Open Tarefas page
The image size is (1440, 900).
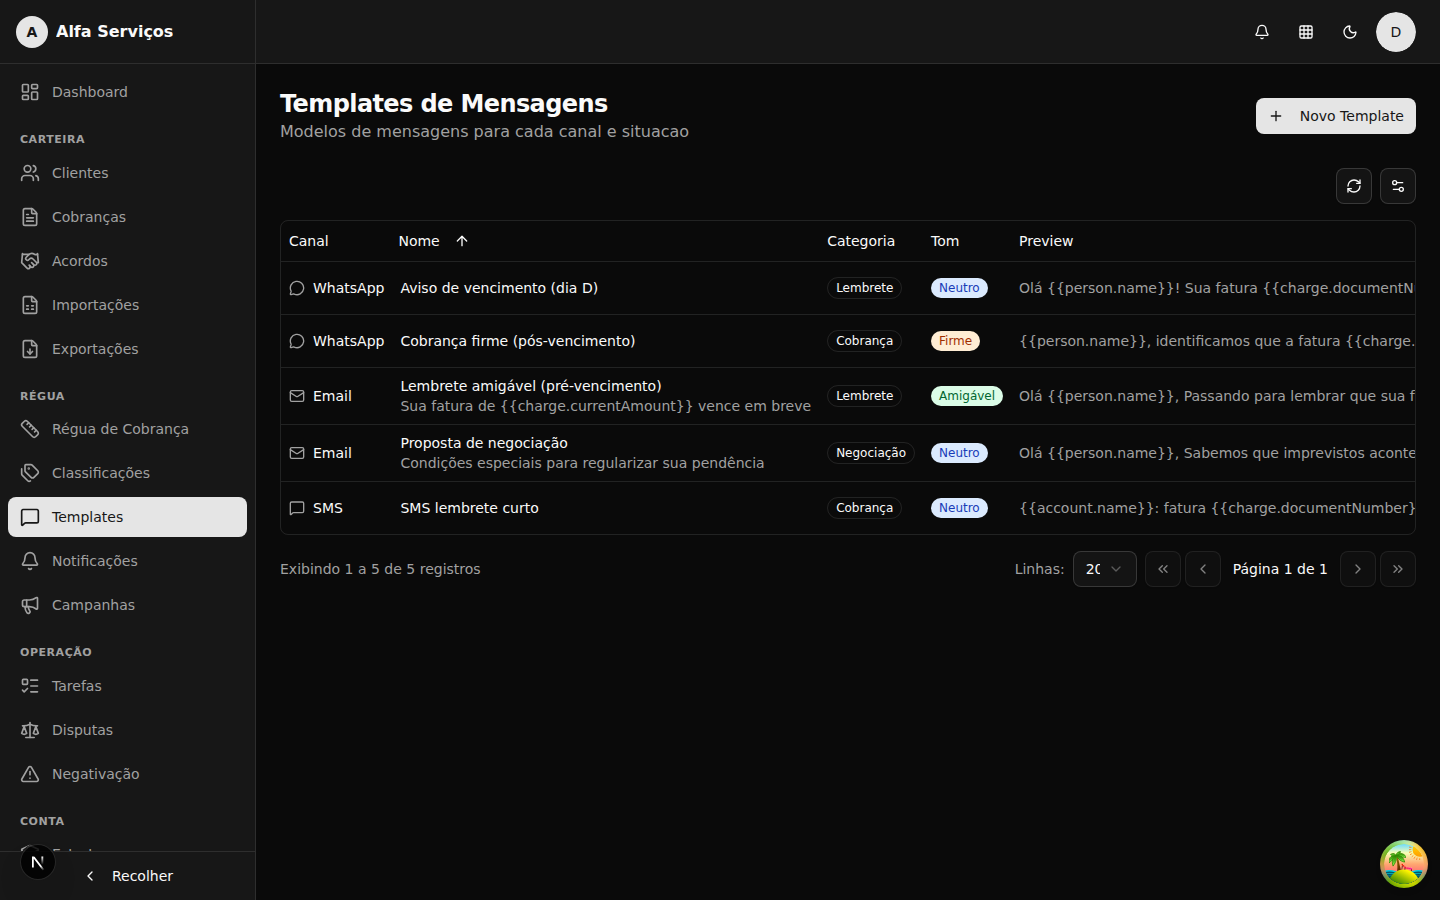(x=127, y=686)
